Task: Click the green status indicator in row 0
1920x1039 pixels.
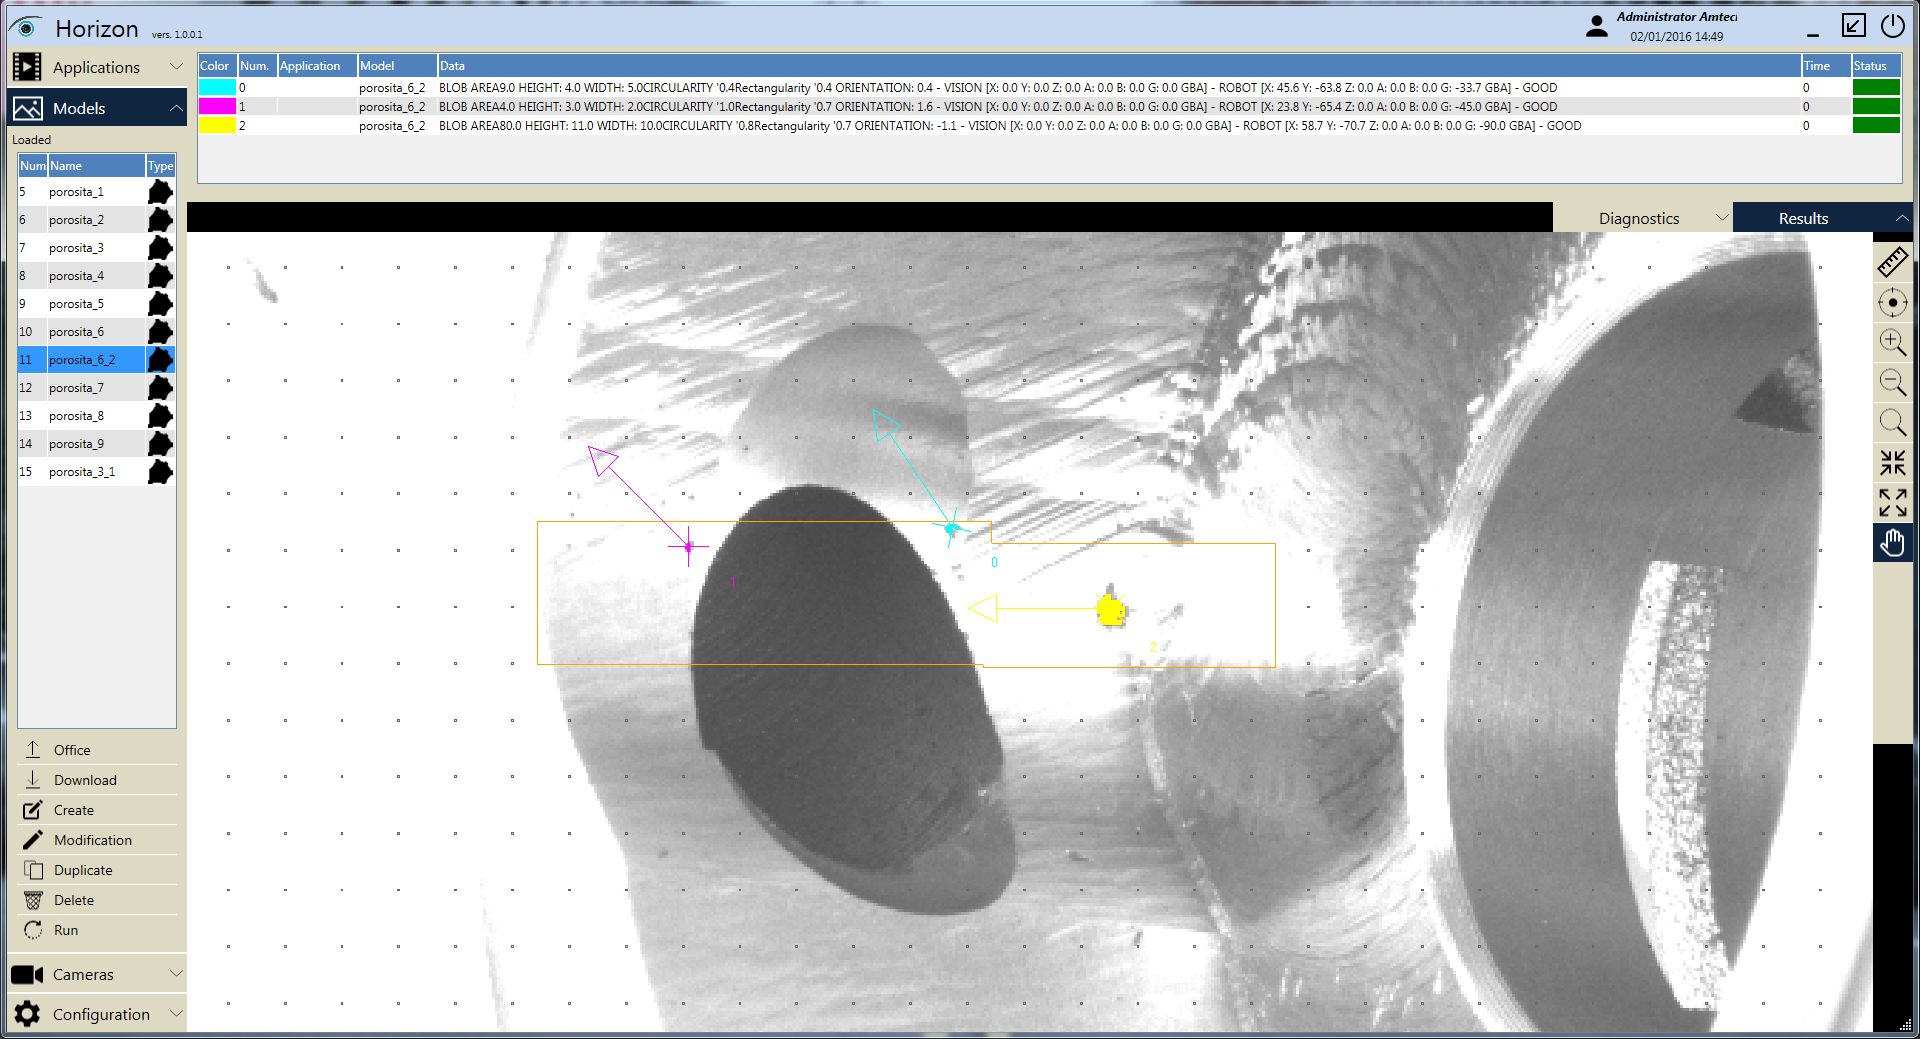Action: 1876,87
